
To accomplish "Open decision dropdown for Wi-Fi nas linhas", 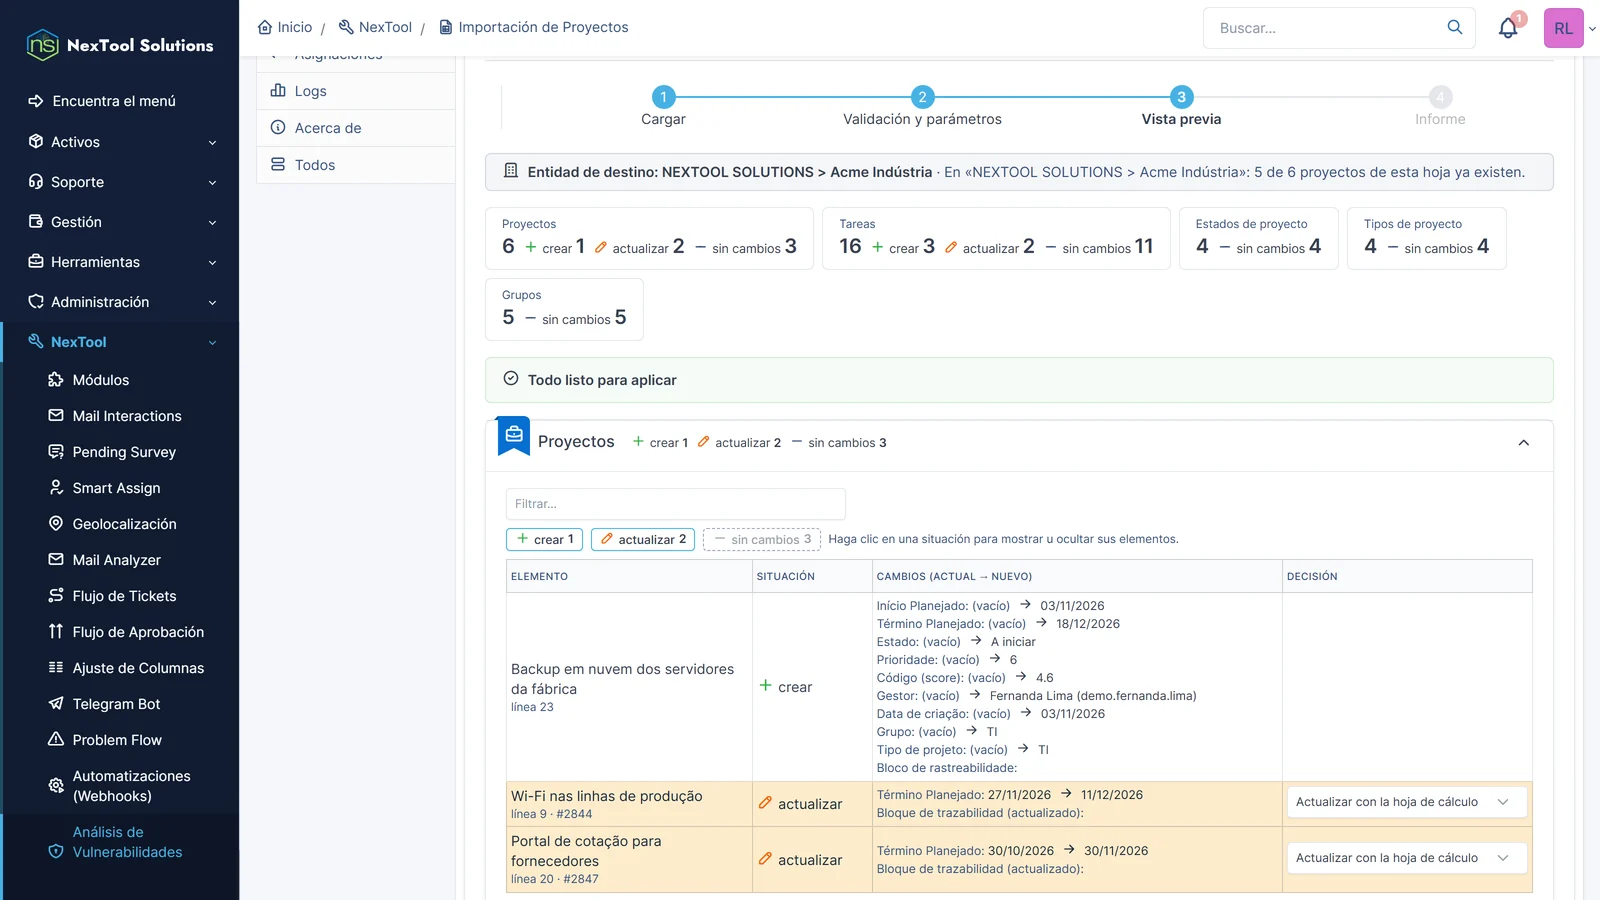I will [x=1406, y=802].
